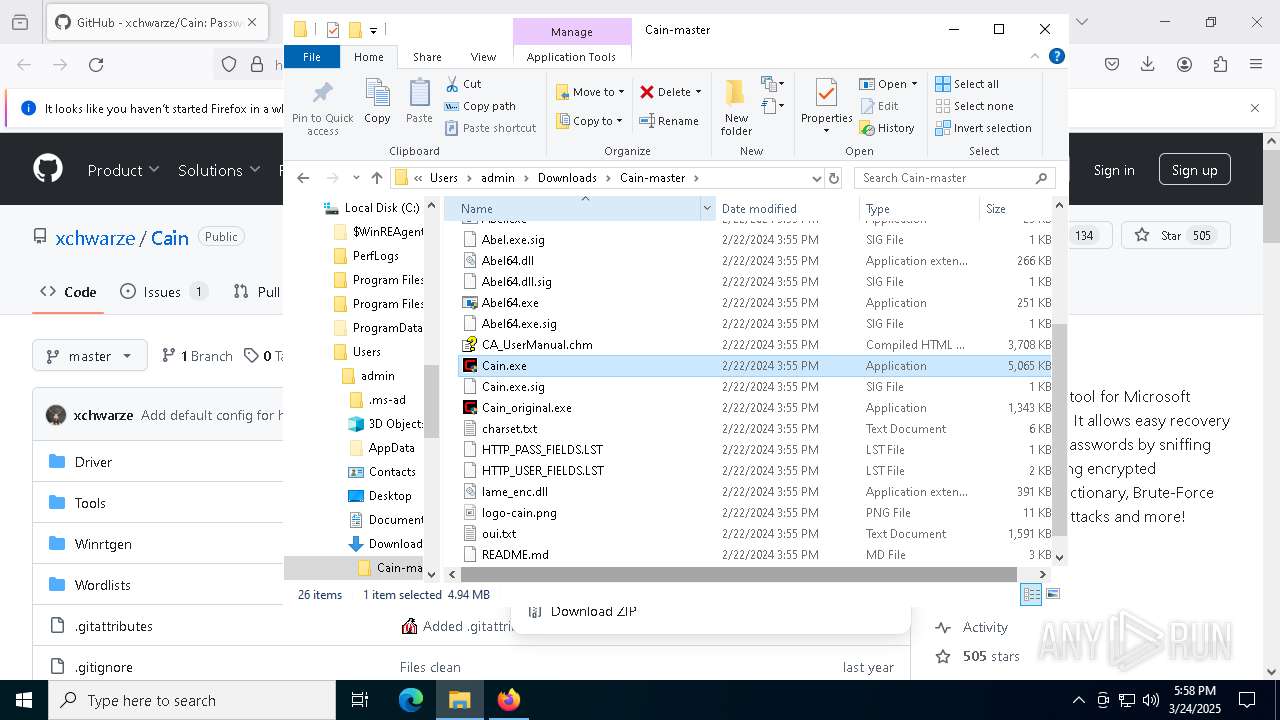Select Abel64.exe in file list

tap(510, 303)
